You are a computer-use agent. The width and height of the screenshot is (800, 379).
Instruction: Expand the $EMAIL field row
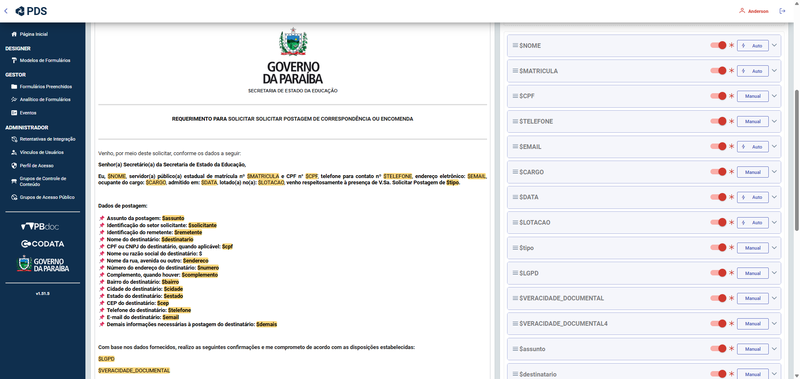point(774,146)
